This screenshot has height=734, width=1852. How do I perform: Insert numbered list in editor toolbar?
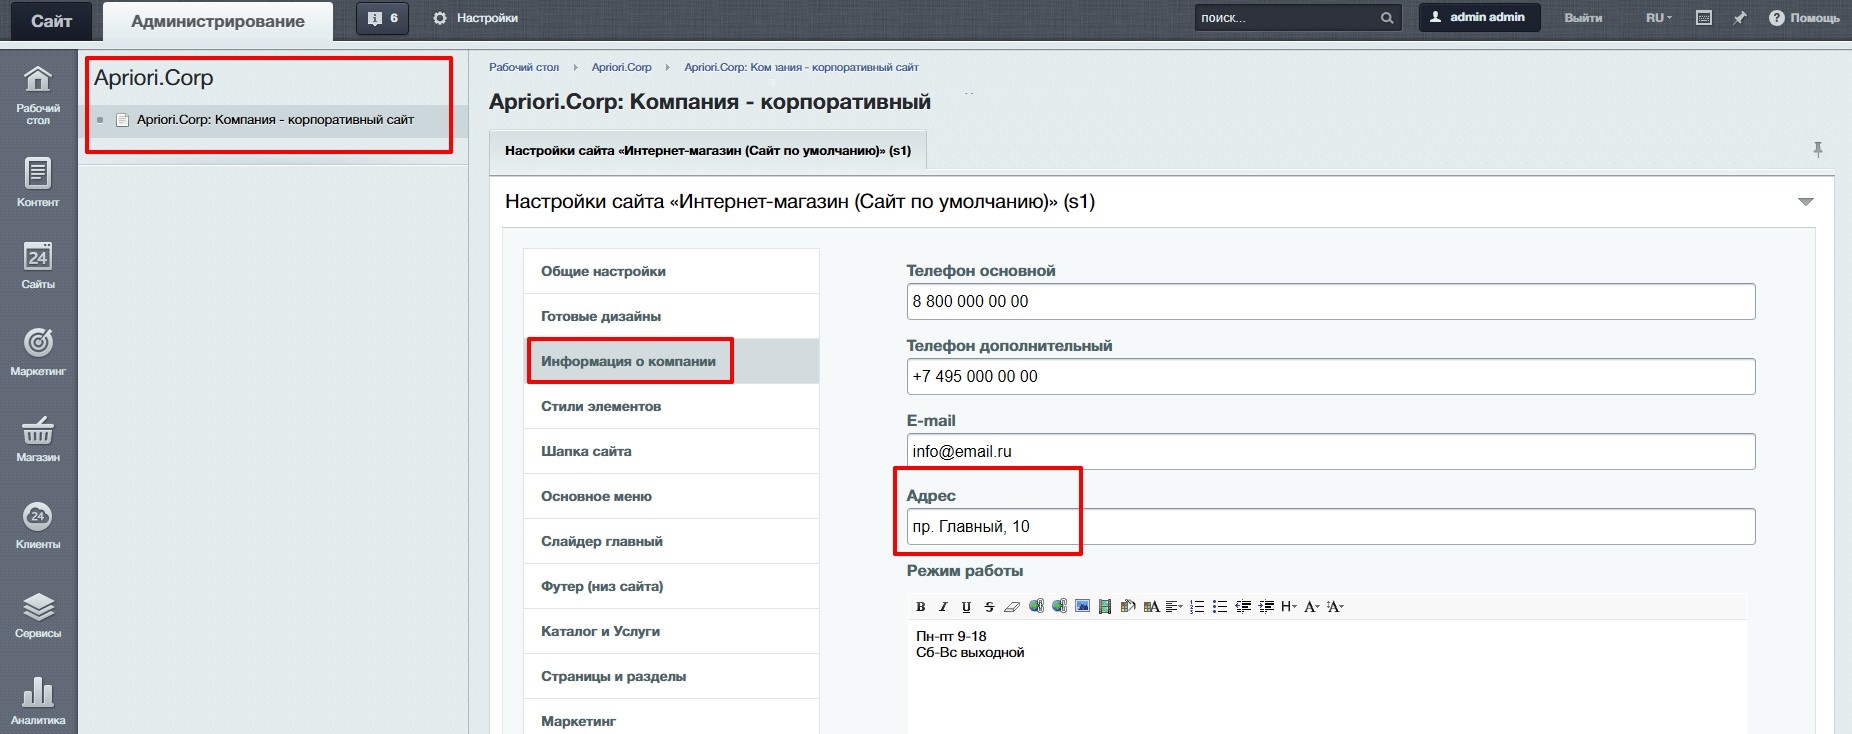tap(1197, 606)
